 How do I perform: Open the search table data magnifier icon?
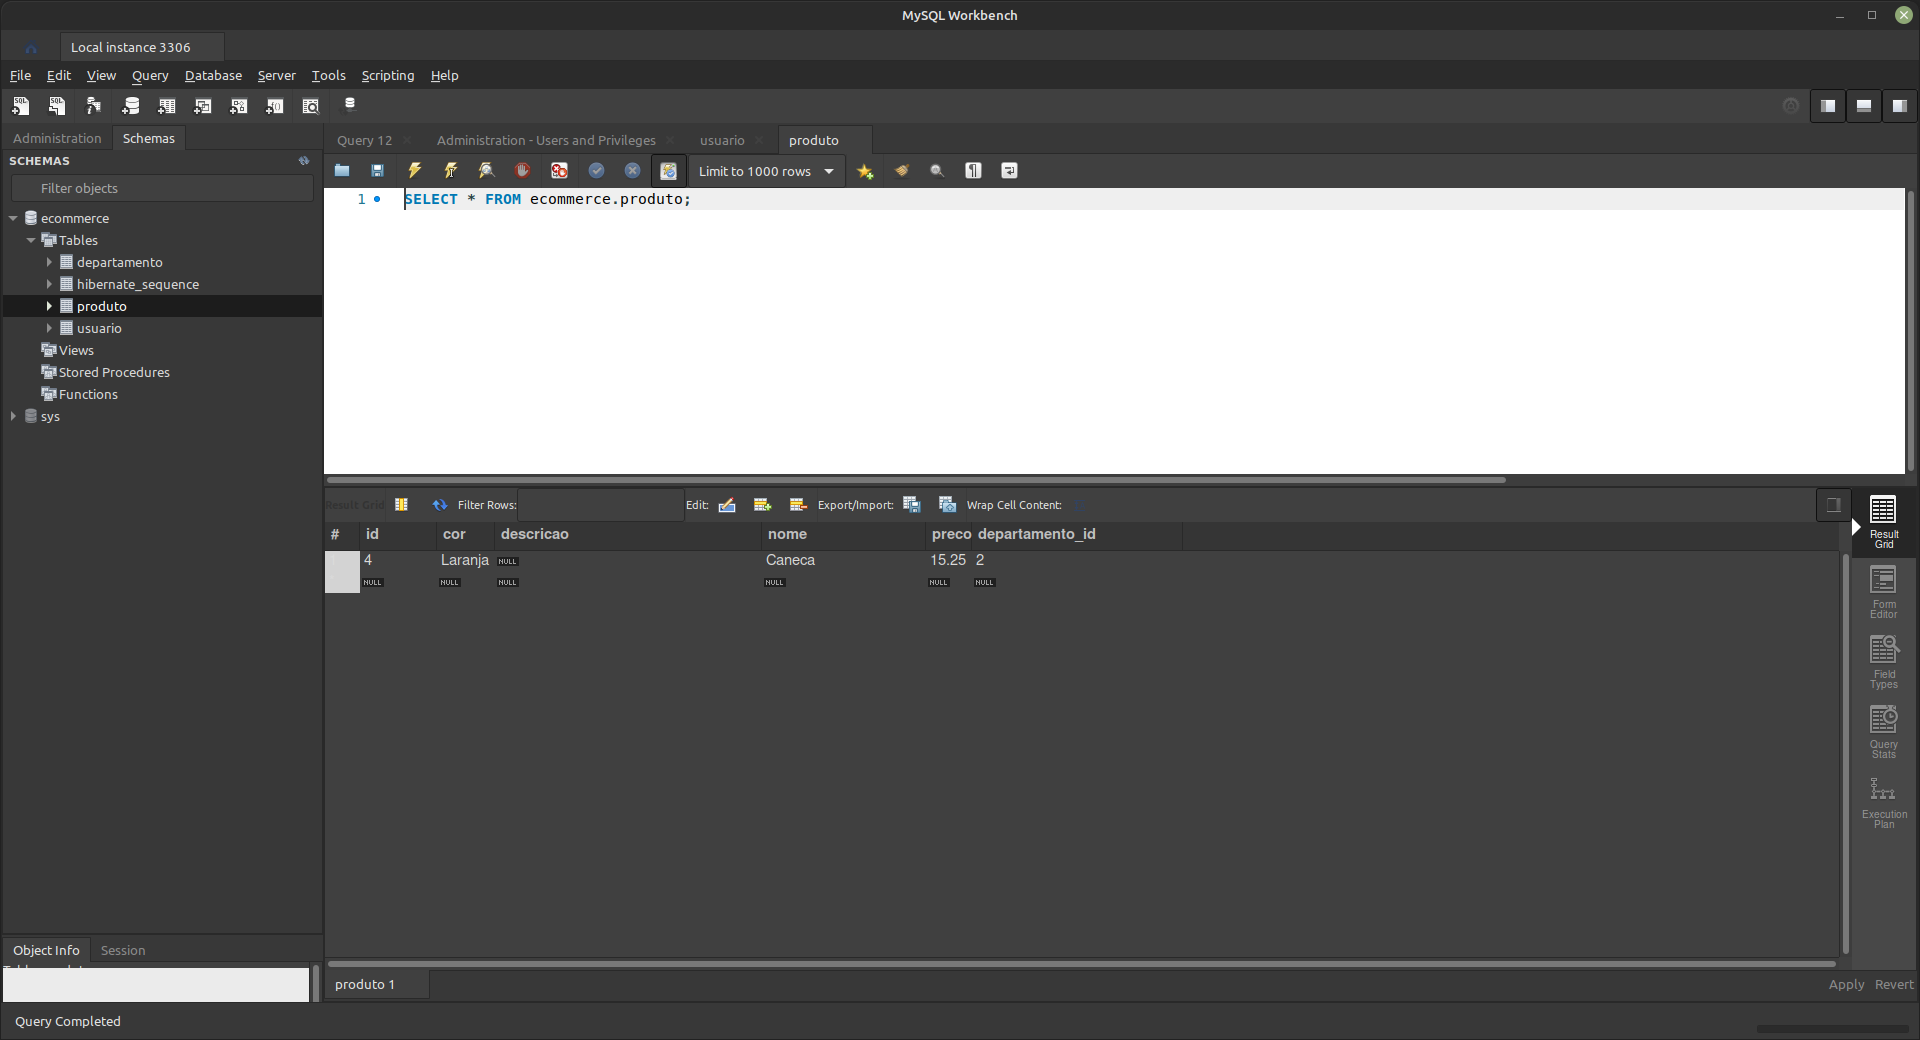click(x=310, y=106)
